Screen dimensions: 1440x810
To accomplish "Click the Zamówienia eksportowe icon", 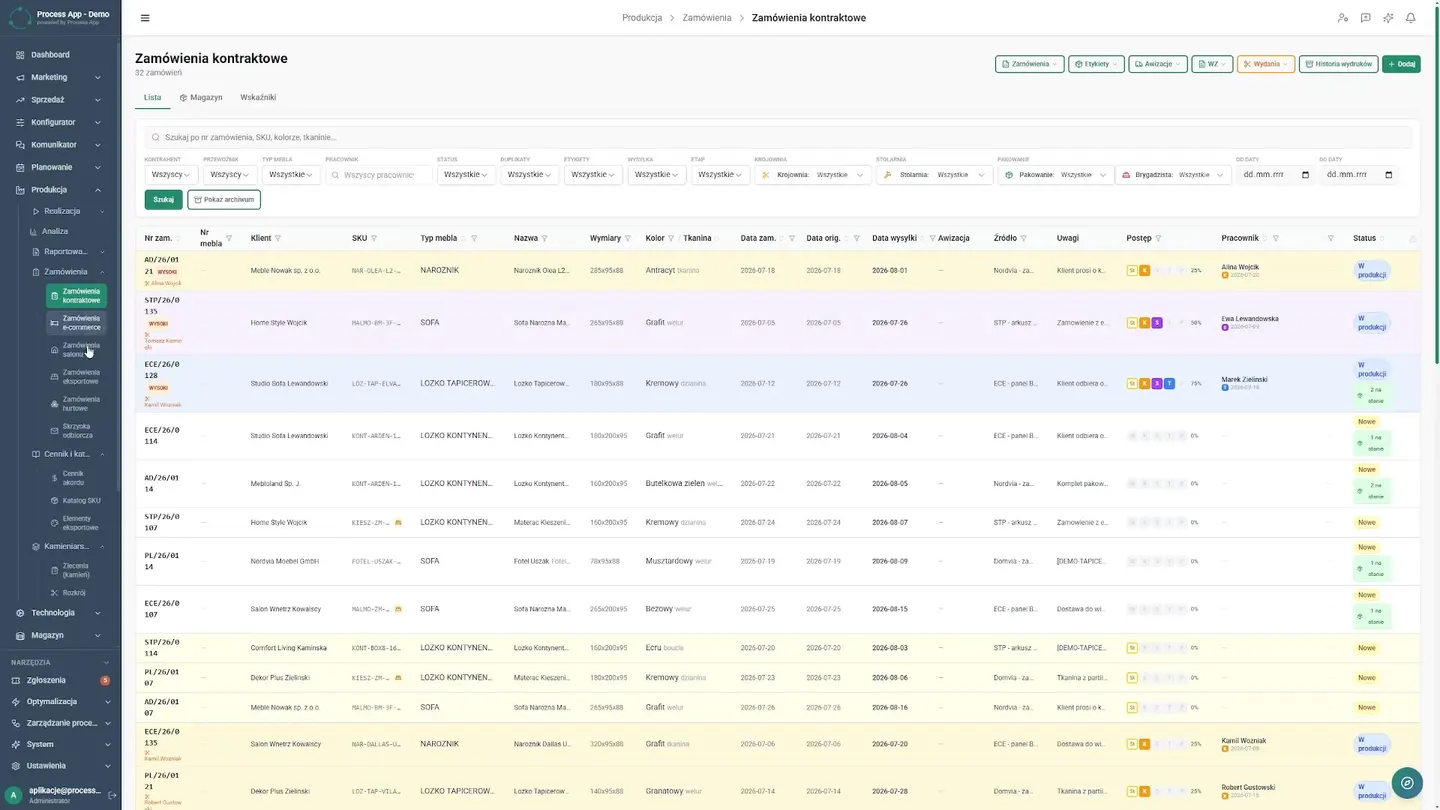I will 55,377.
